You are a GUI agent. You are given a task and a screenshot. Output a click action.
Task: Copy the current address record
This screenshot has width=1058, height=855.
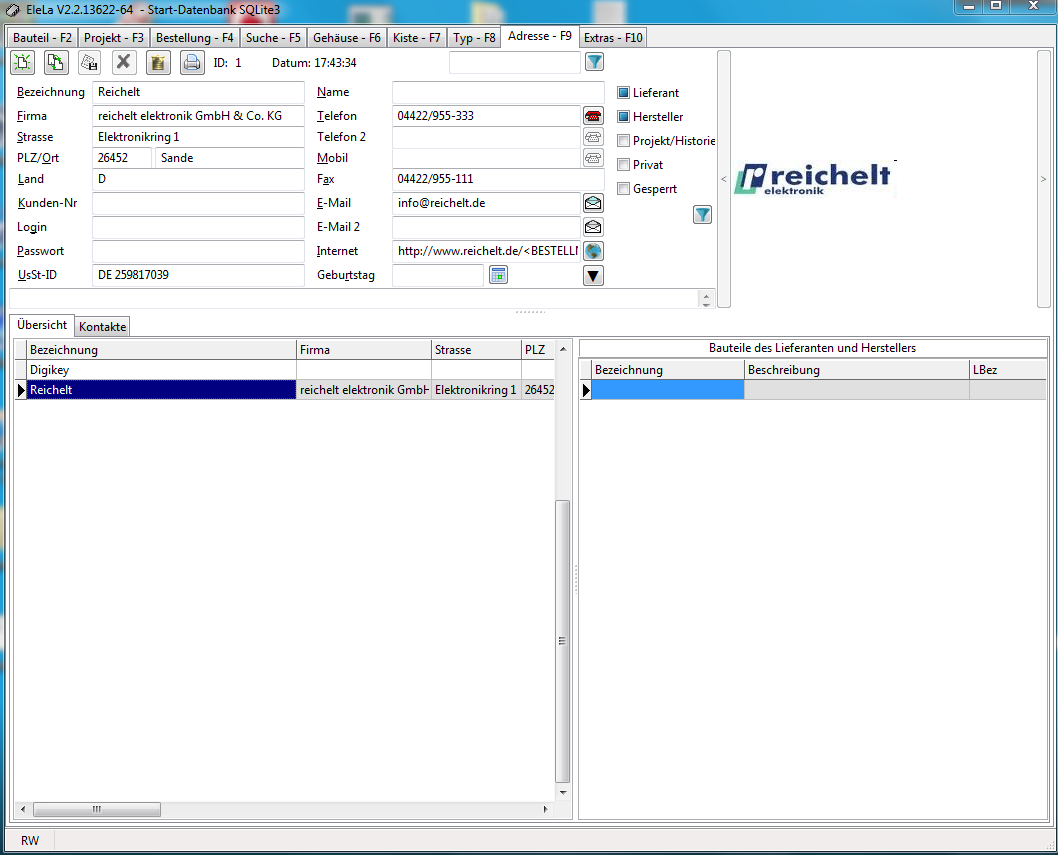click(x=56, y=63)
